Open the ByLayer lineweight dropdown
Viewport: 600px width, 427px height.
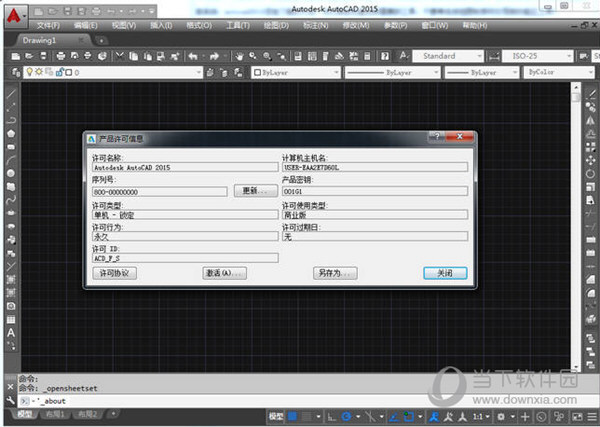(514, 72)
